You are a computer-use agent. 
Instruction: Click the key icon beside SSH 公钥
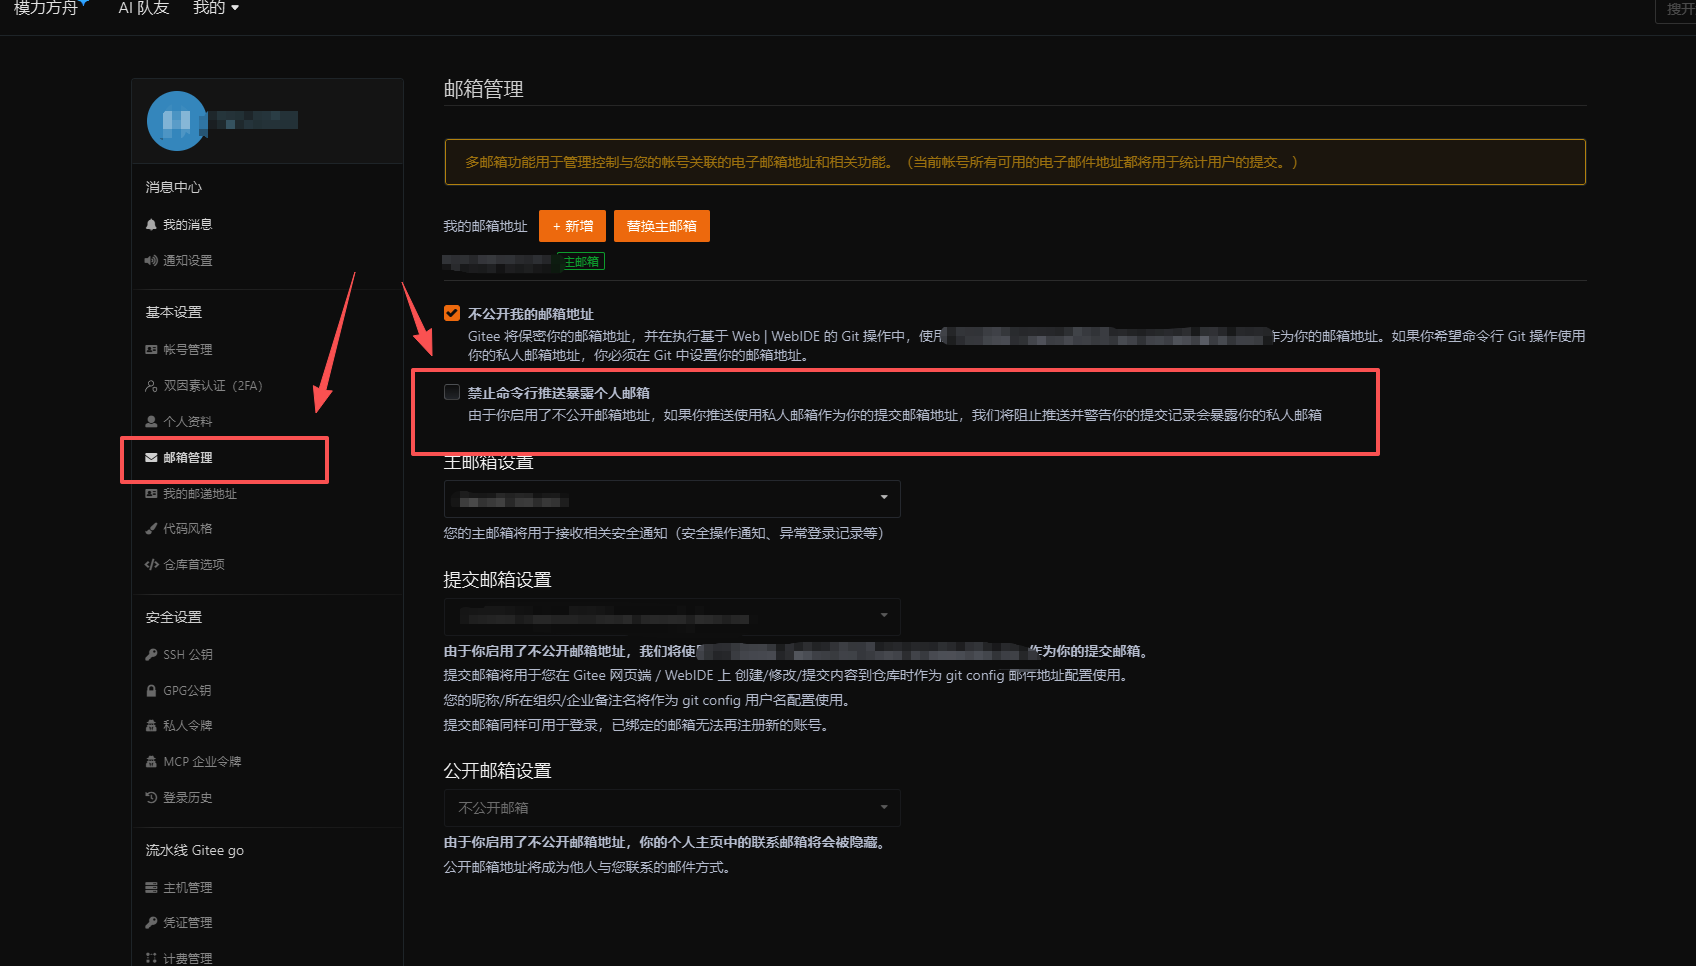point(151,655)
